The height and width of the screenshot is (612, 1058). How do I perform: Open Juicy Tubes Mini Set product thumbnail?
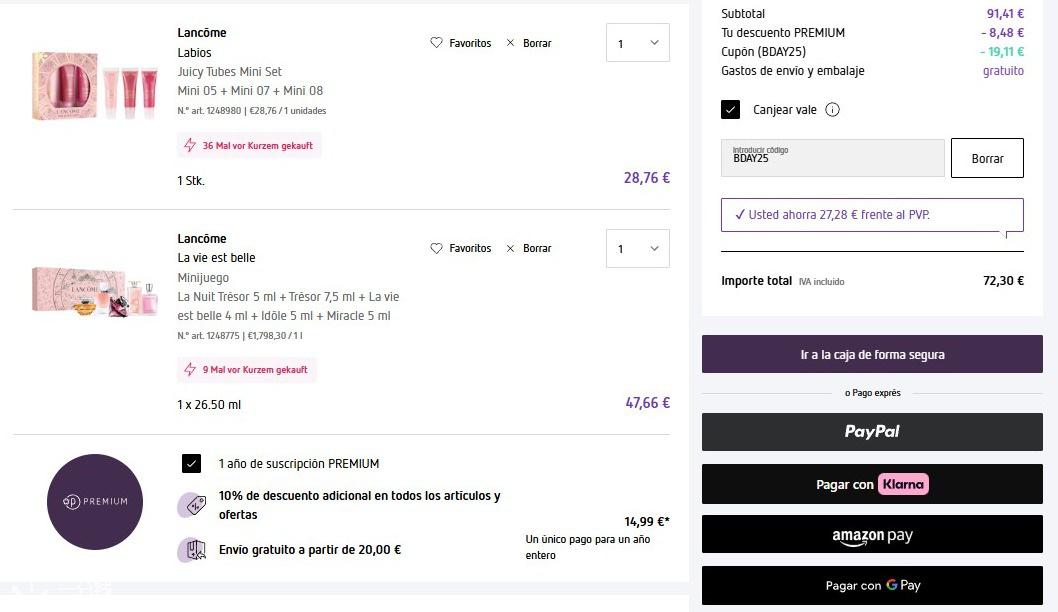[x=95, y=85]
